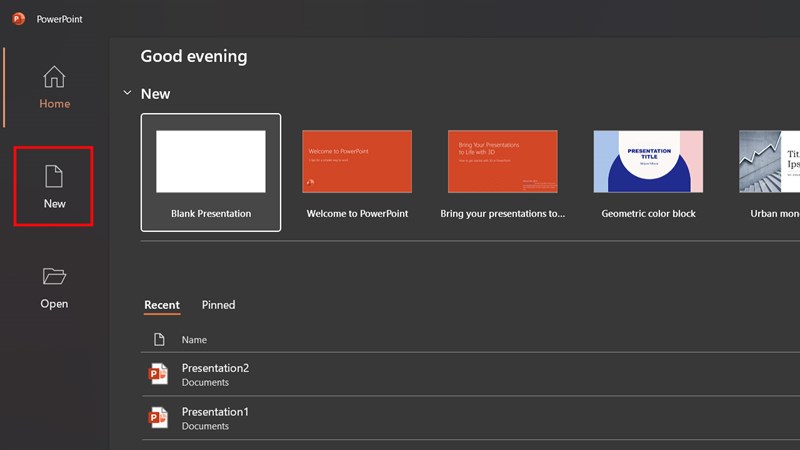Open Presentation2 from recent list
The image size is (800, 450).
pyautogui.click(x=215, y=368)
